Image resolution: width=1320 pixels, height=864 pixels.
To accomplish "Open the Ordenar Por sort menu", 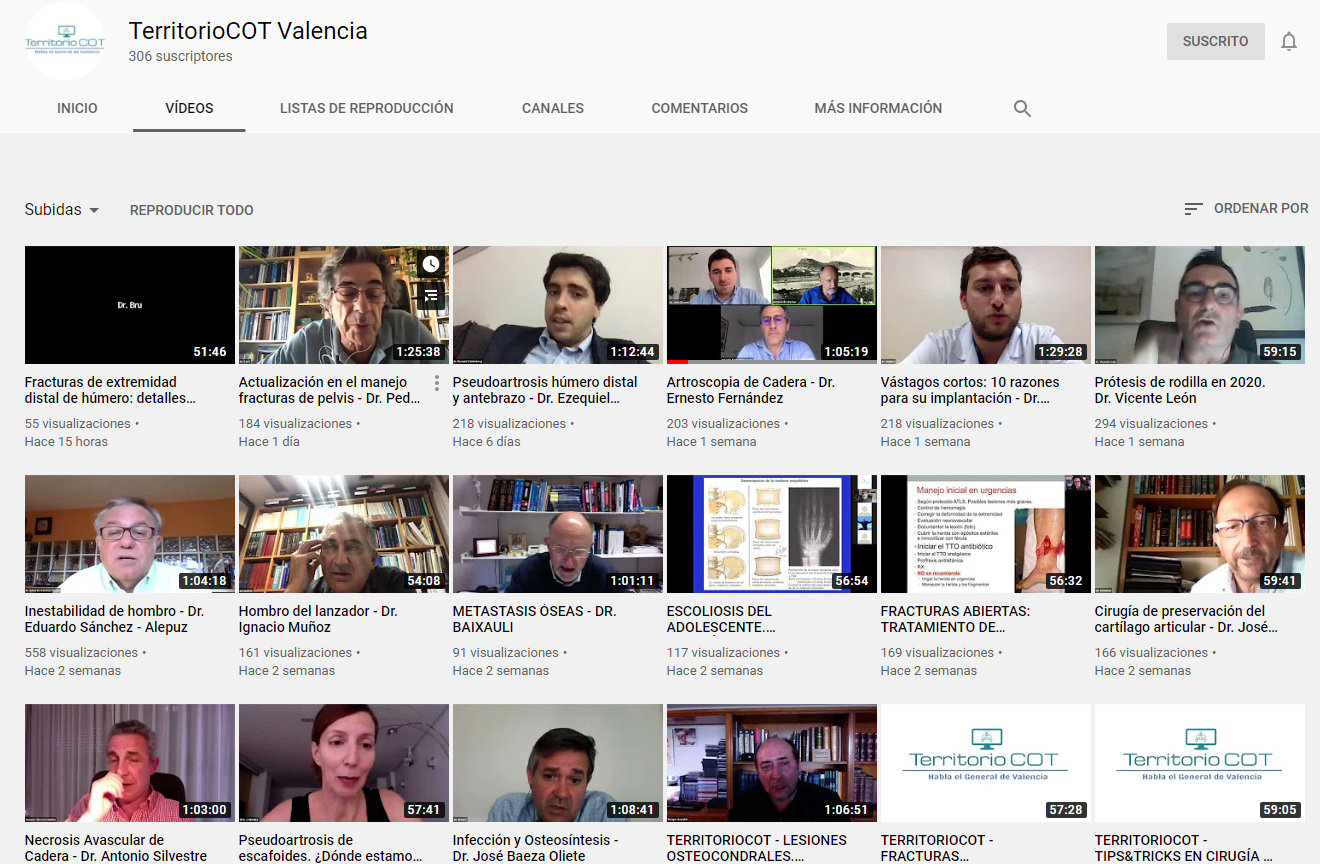I will coord(1260,209).
